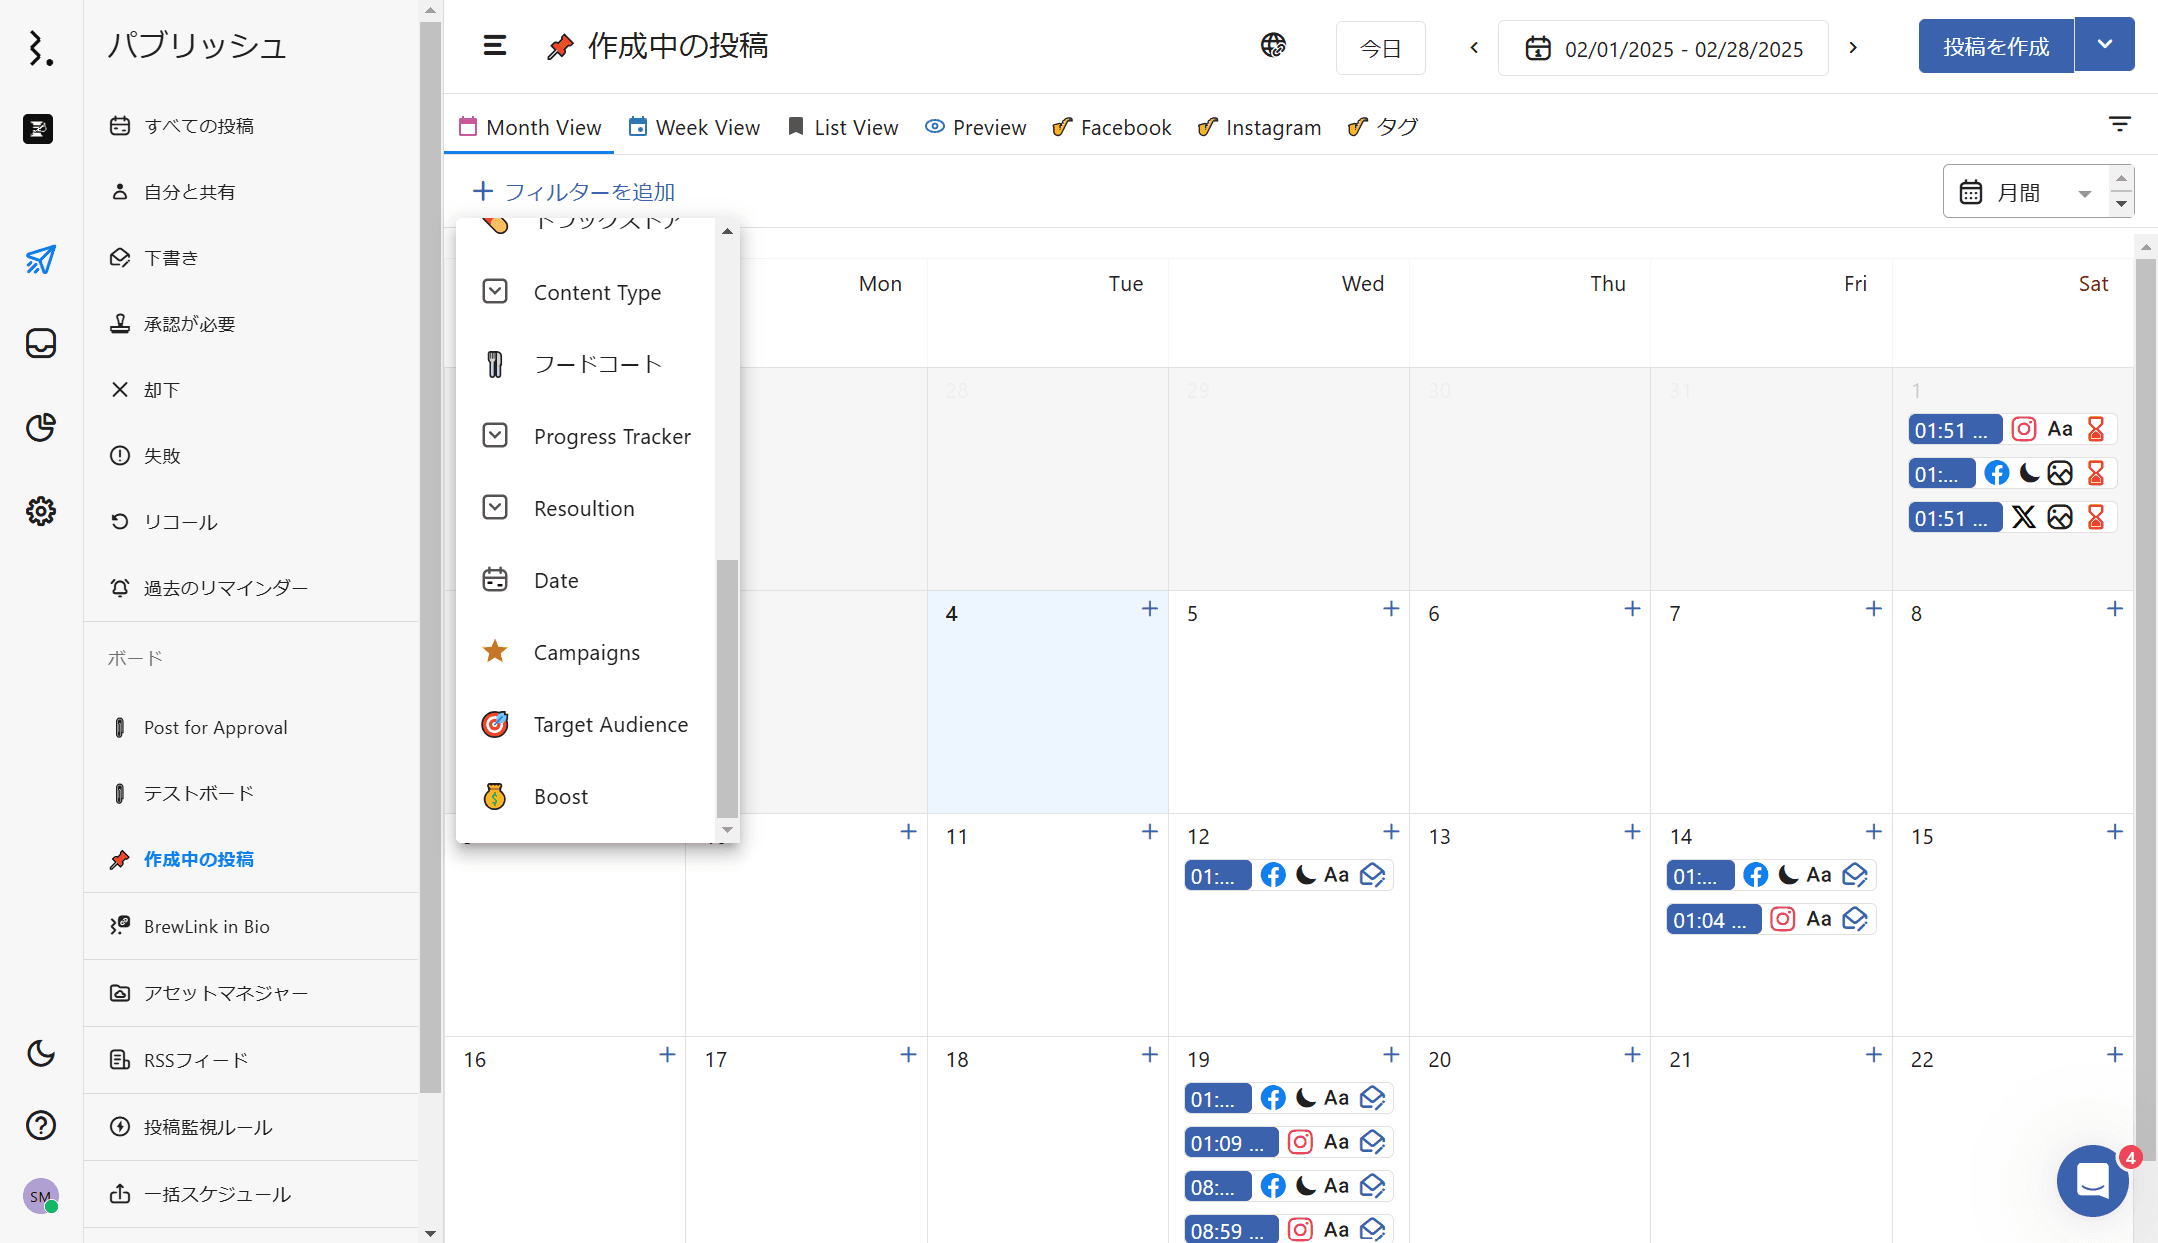This screenshot has height=1243, width=2158.
Task: Open help question mark icon
Action: 40,1125
